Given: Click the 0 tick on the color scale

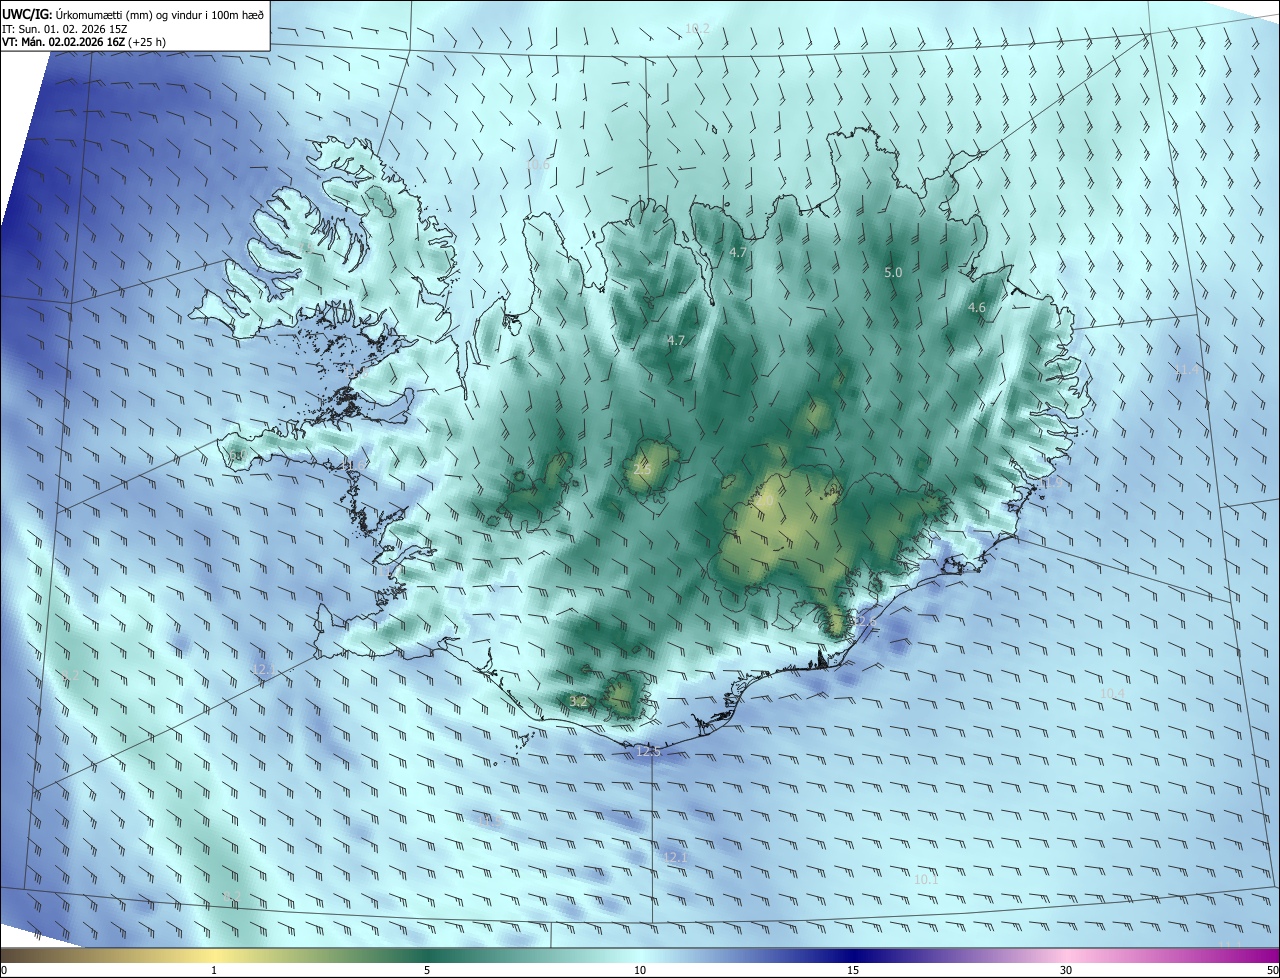Looking at the screenshot, I should 4,970.
